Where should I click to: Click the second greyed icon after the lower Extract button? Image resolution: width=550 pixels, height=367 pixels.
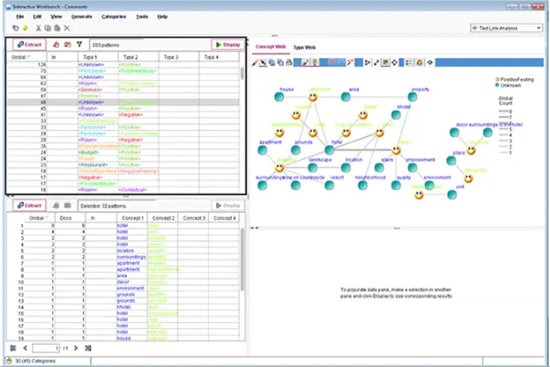coord(68,205)
